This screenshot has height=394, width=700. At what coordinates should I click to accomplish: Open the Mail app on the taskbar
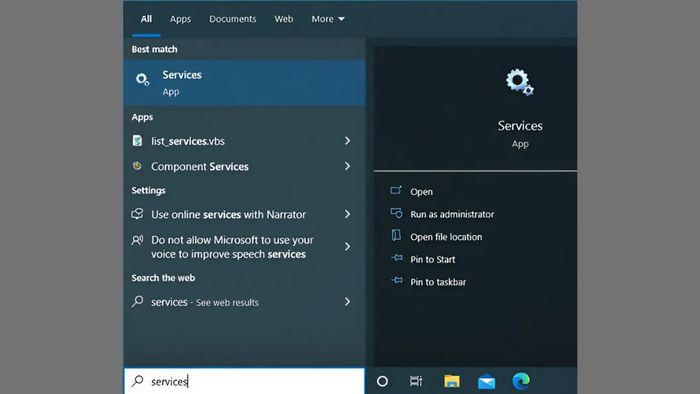486,382
